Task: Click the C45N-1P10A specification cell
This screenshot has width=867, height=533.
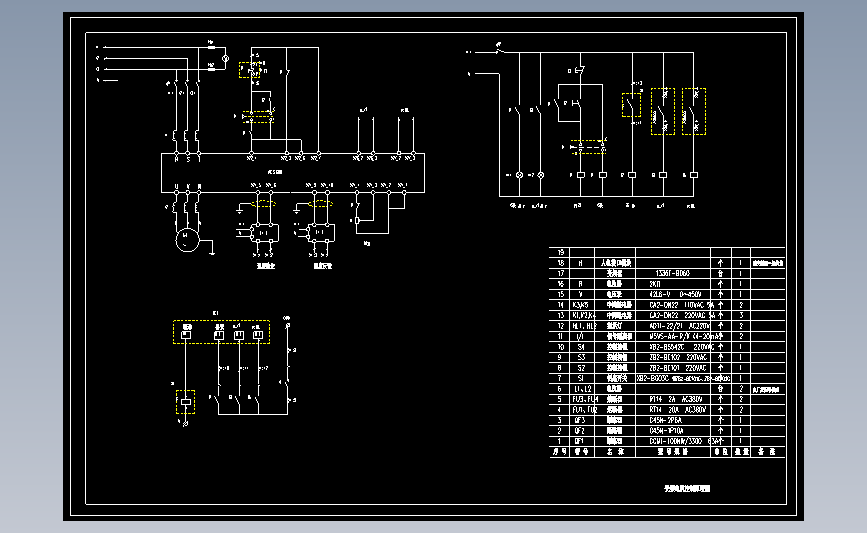Action: [672, 431]
